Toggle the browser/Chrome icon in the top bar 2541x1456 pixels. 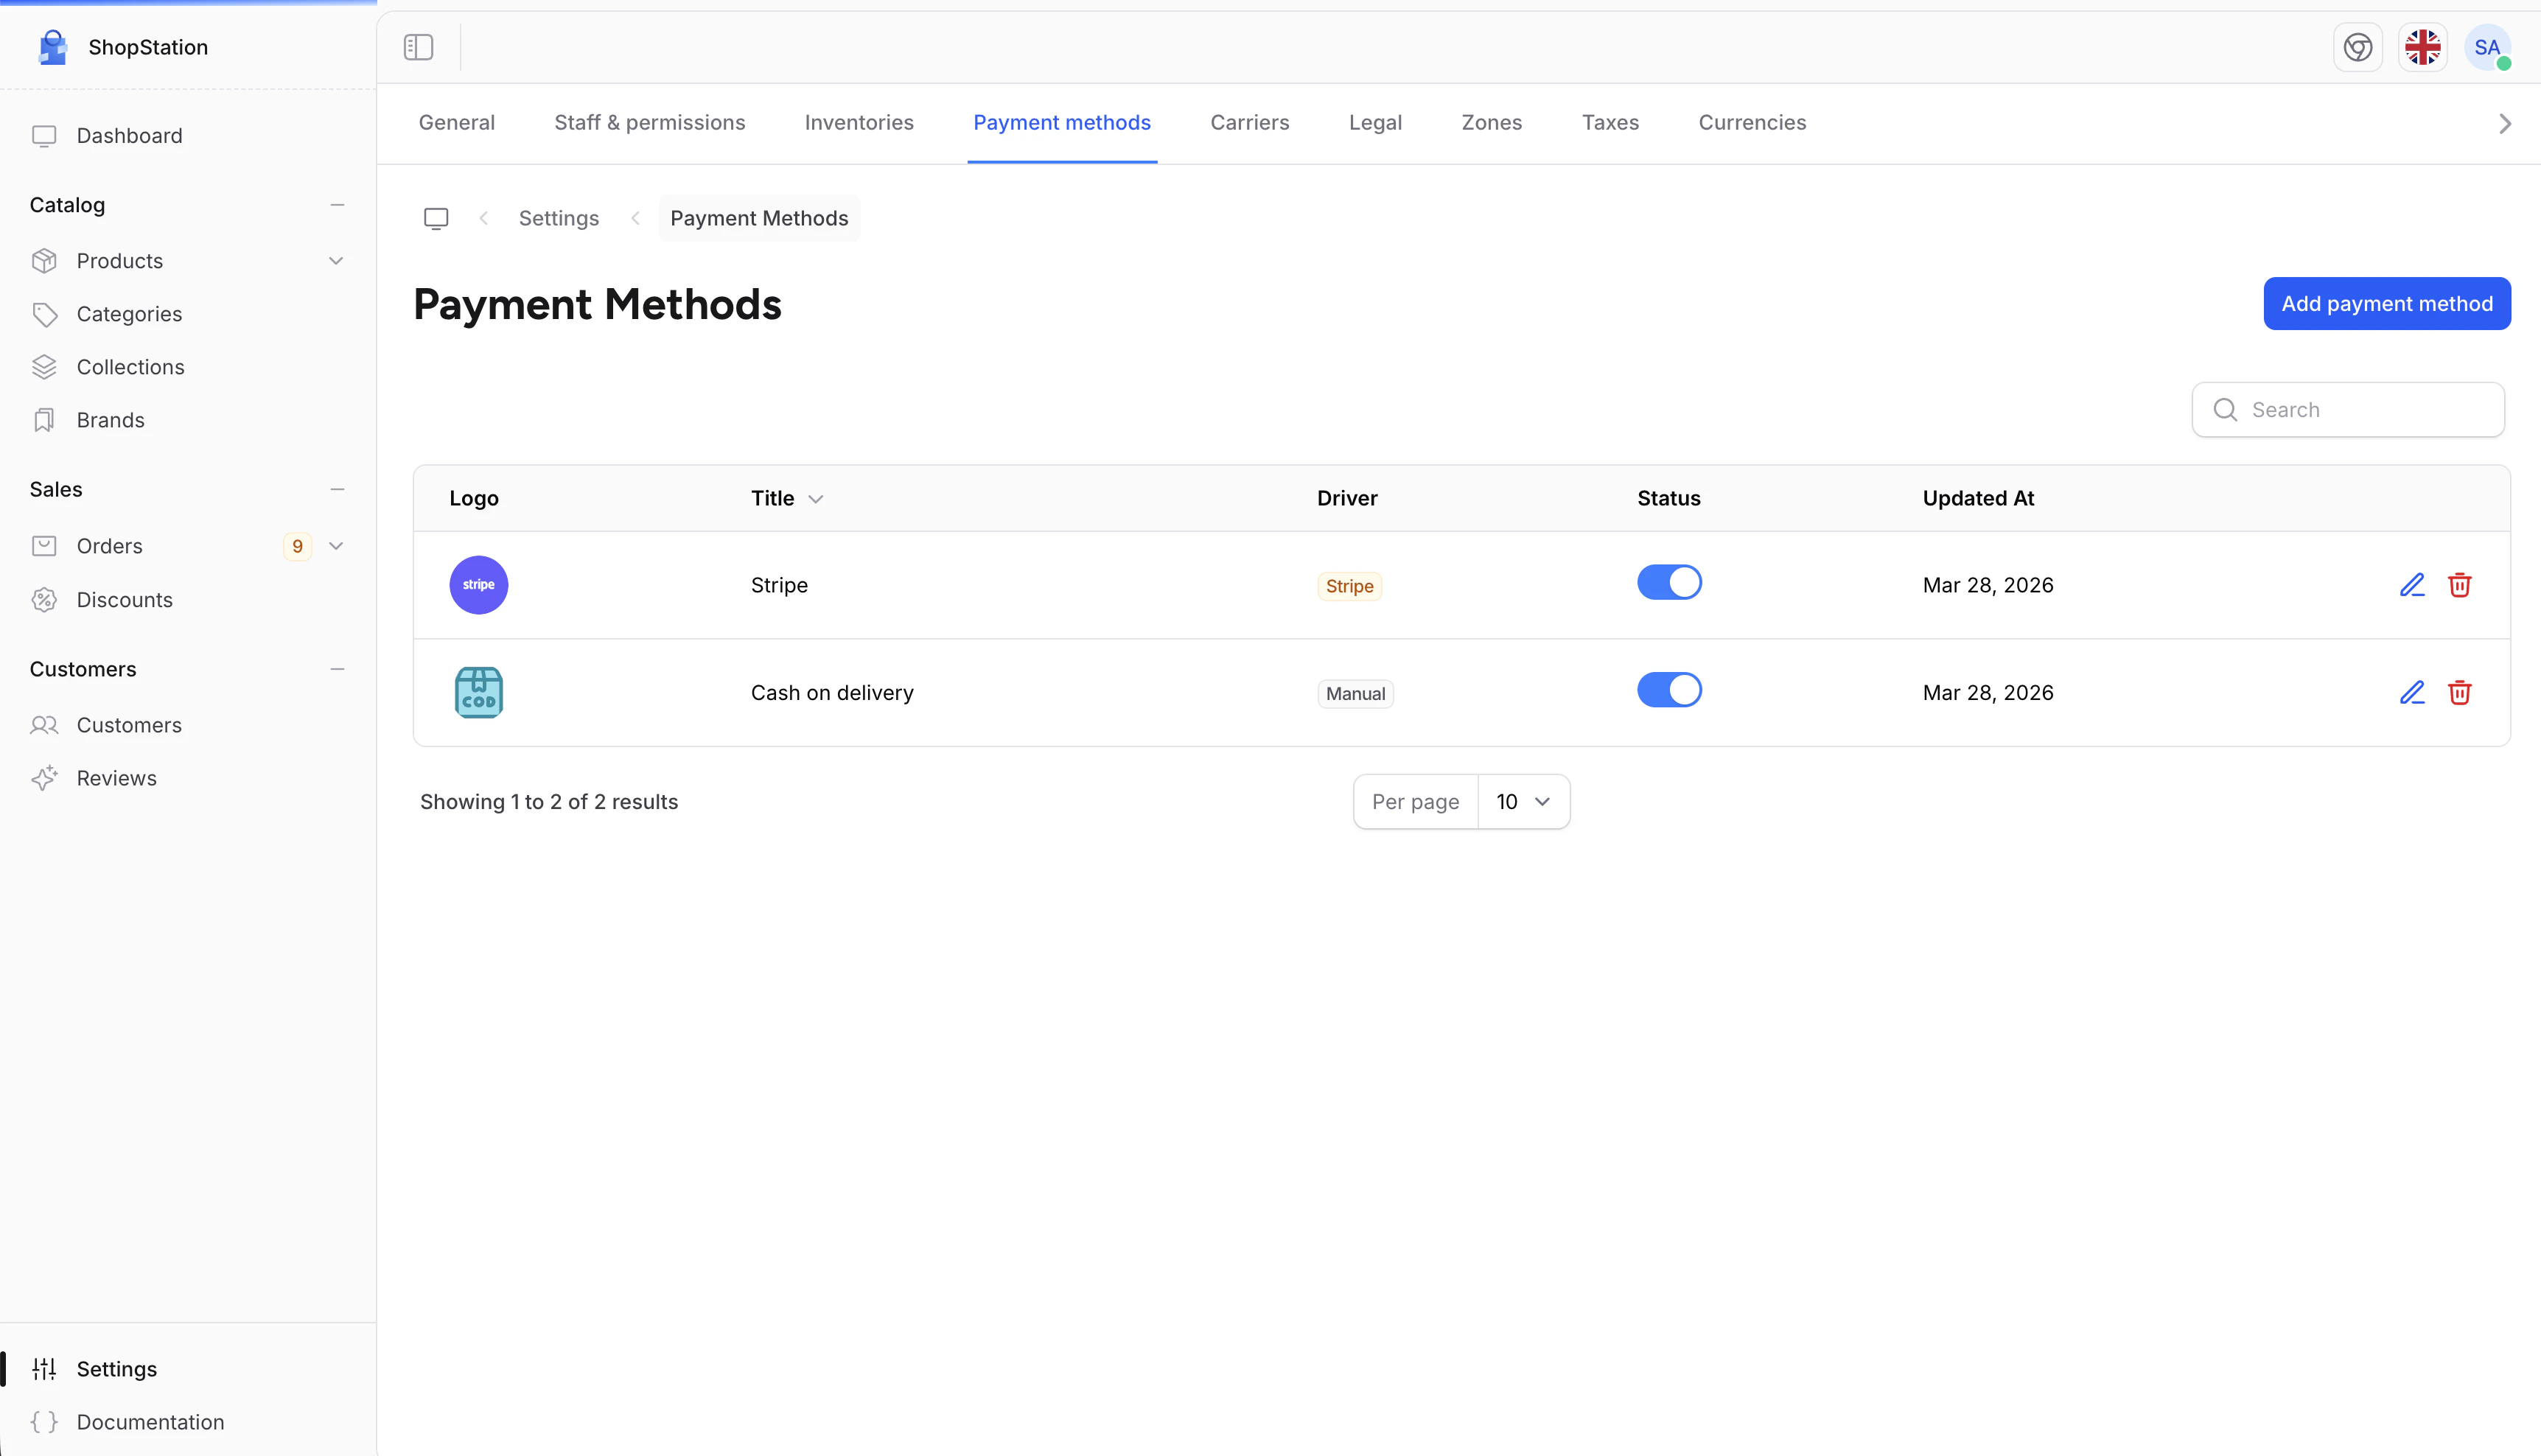point(2357,47)
